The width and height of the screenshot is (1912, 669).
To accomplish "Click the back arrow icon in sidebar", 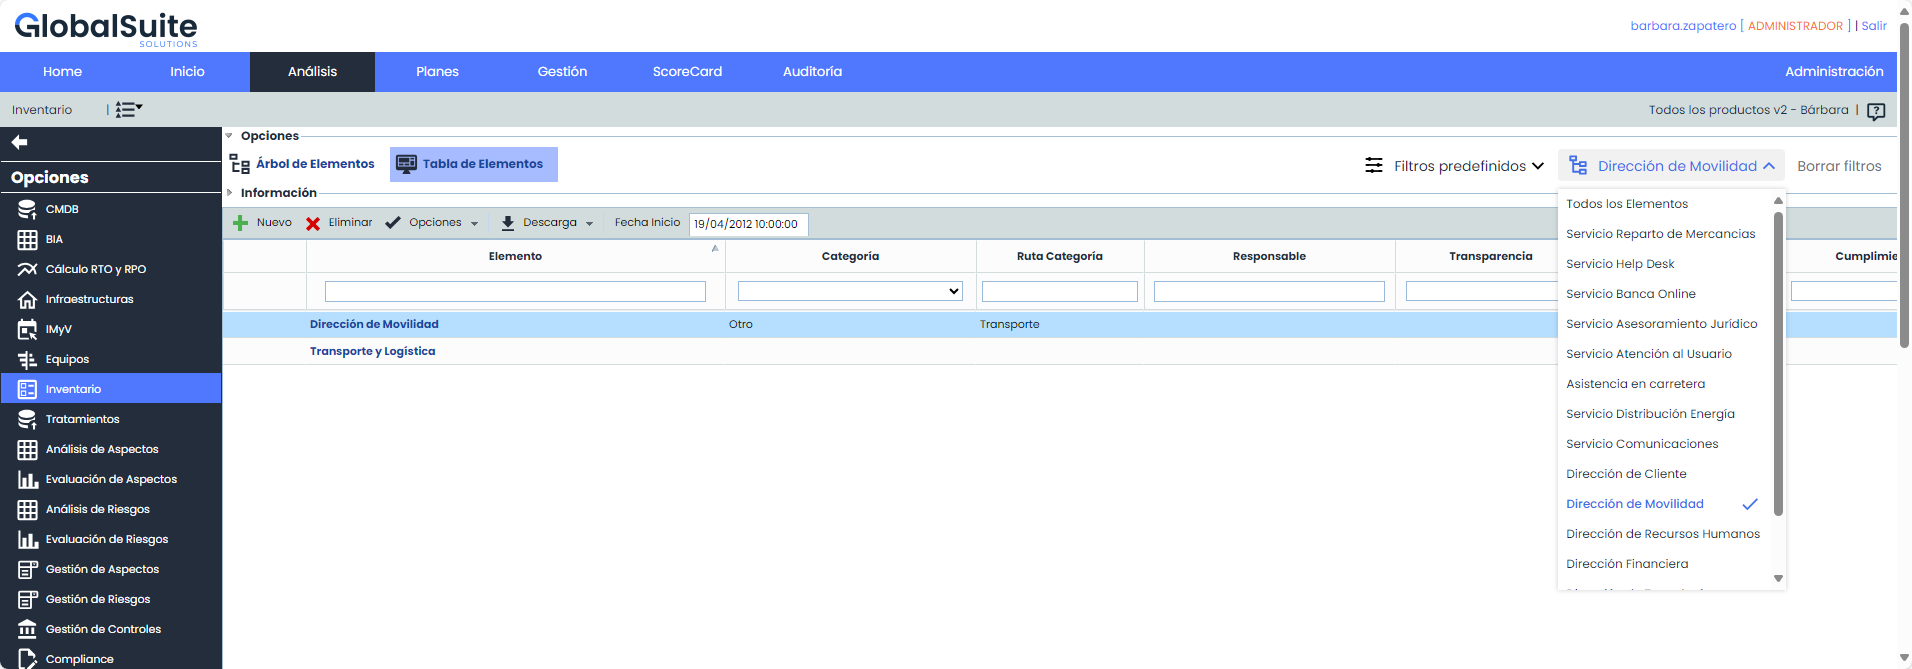I will pyautogui.click(x=19, y=143).
